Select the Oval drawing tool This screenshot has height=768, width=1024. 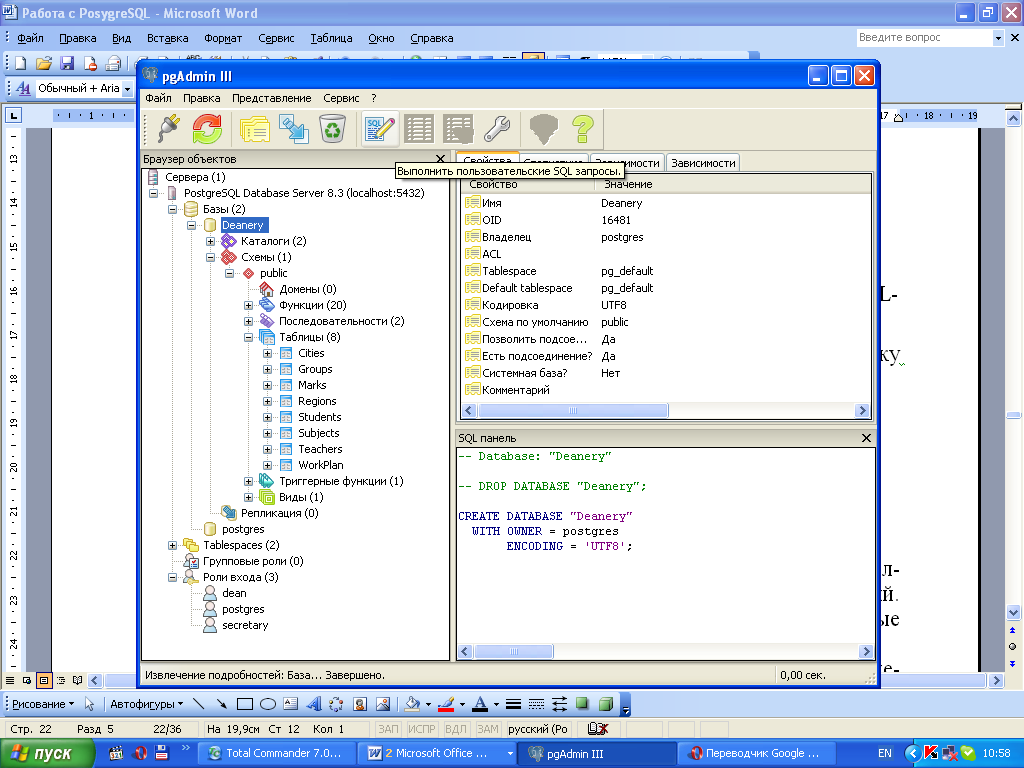coord(268,704)
